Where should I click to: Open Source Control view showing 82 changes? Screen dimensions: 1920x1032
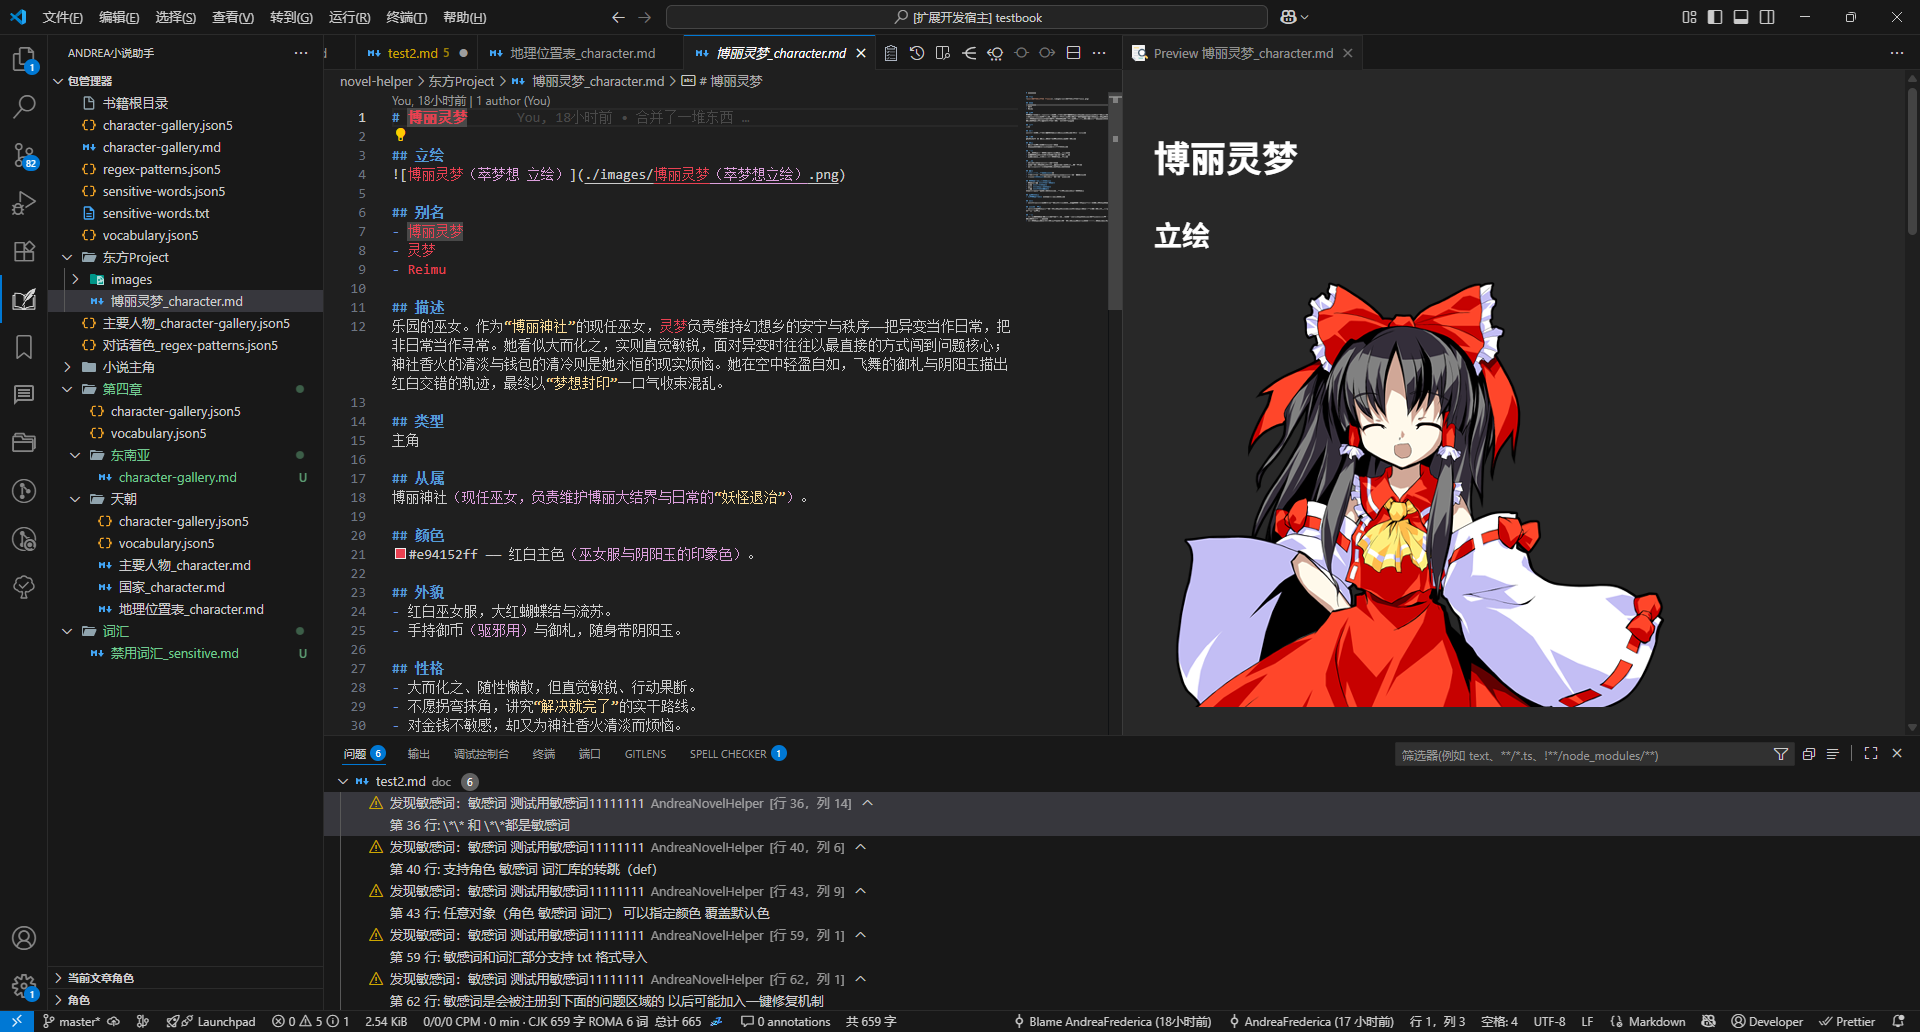tap(24, 155)
